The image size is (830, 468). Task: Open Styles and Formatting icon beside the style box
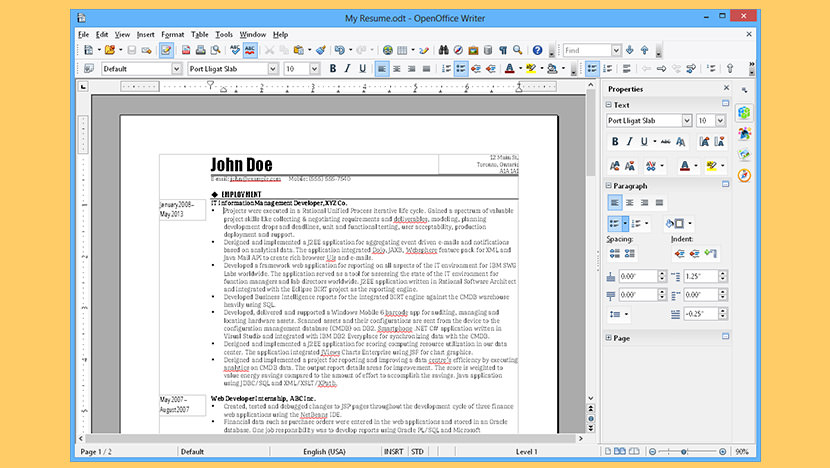(89, 69)
